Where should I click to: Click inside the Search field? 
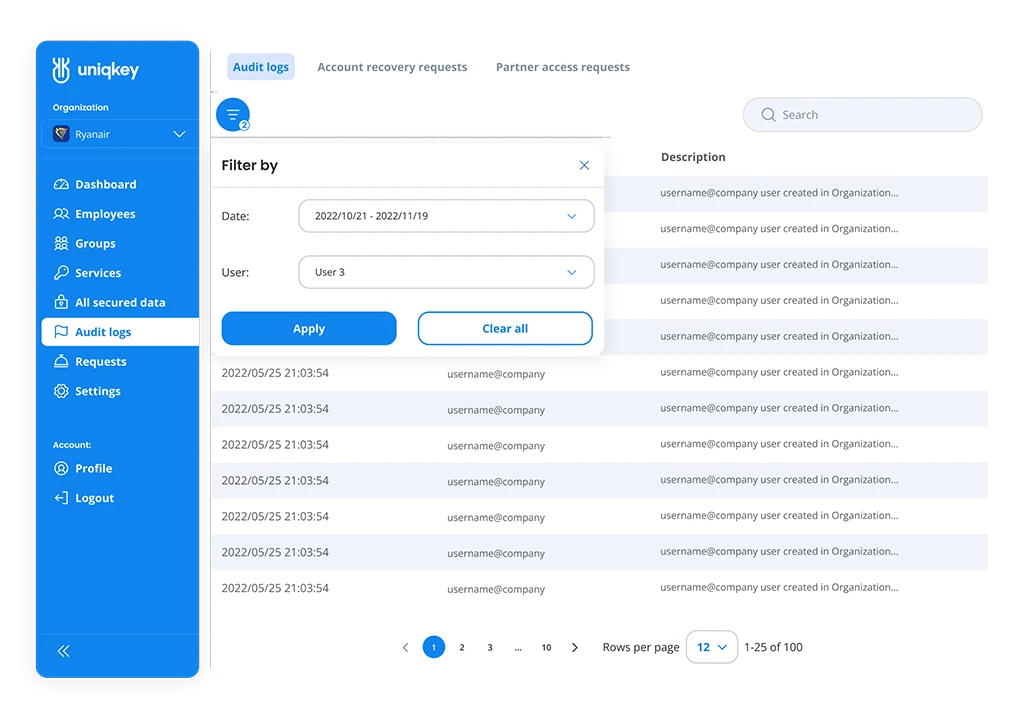(x=862, y=114)
